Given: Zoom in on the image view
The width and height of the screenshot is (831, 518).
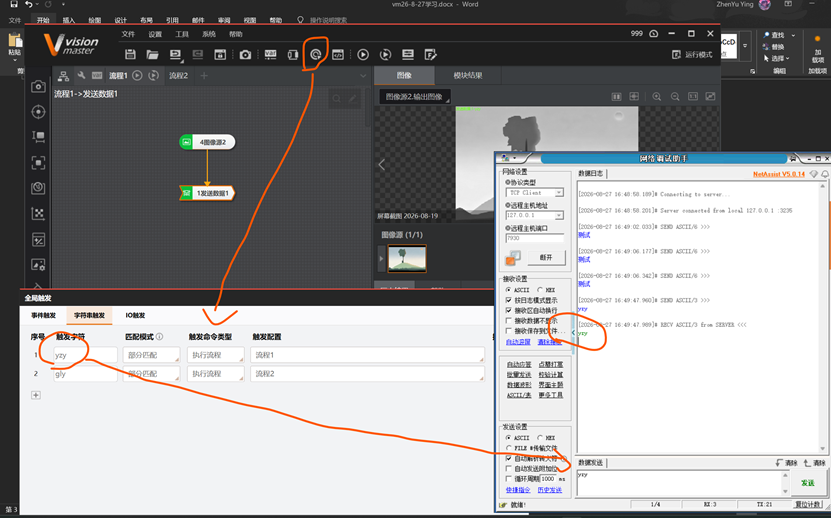Looking at the screenshot, I should coord(657,96).
